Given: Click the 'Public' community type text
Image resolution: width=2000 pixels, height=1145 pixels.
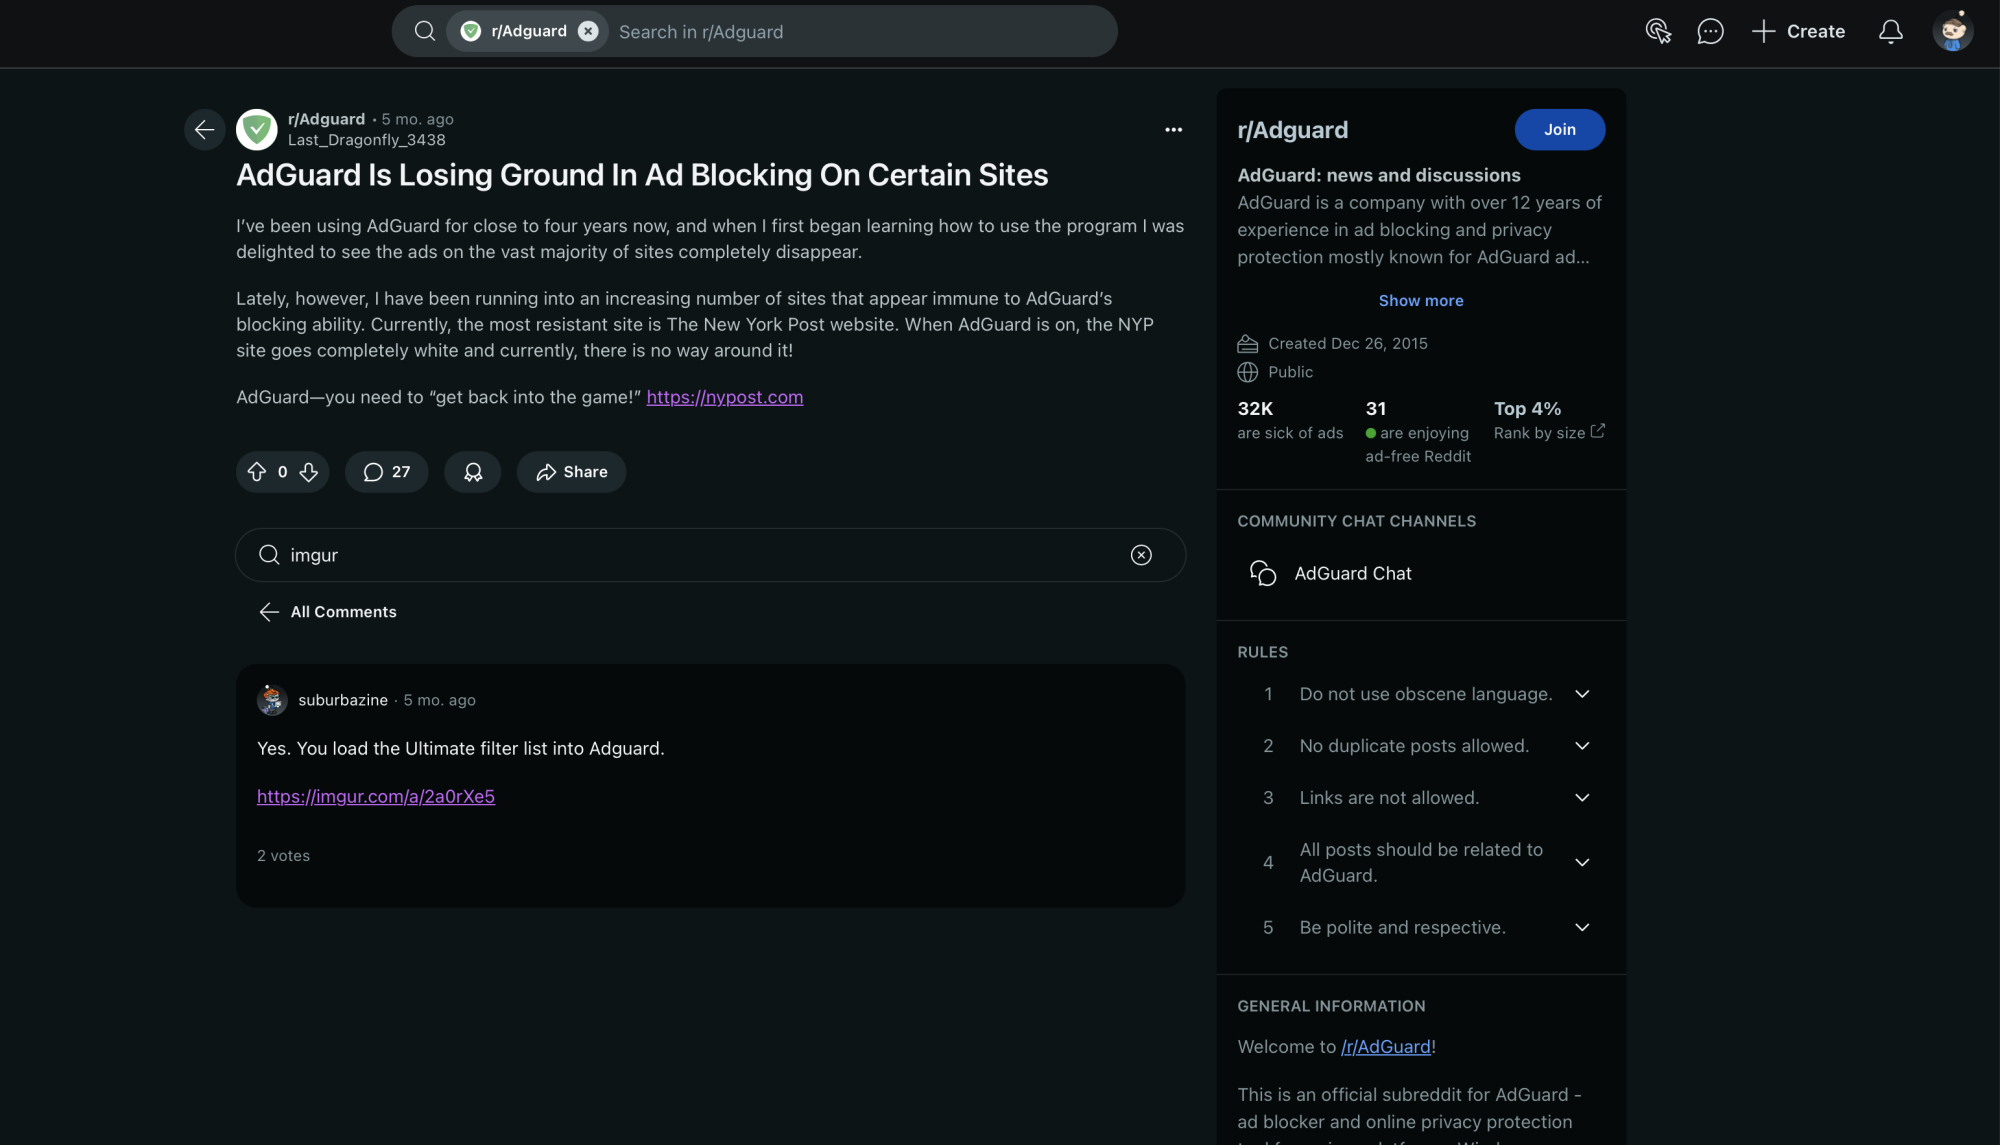Looking at the screenshot, I should click(x=1290, y=372).
